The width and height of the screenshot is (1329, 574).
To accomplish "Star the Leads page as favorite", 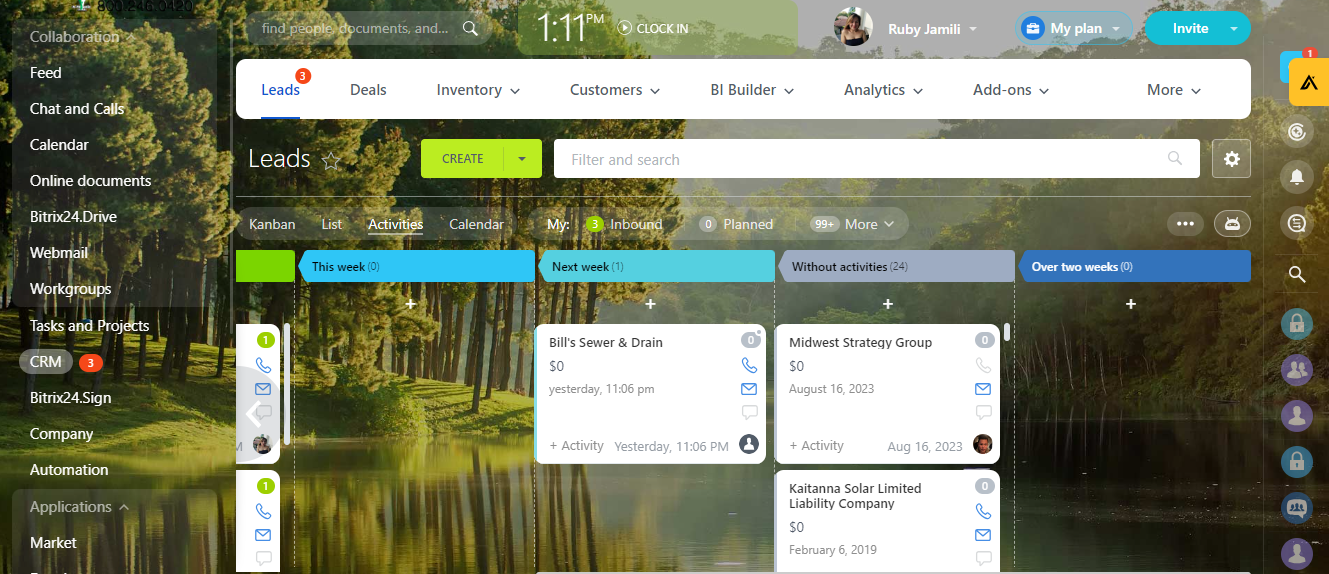I will pos(331,160).
